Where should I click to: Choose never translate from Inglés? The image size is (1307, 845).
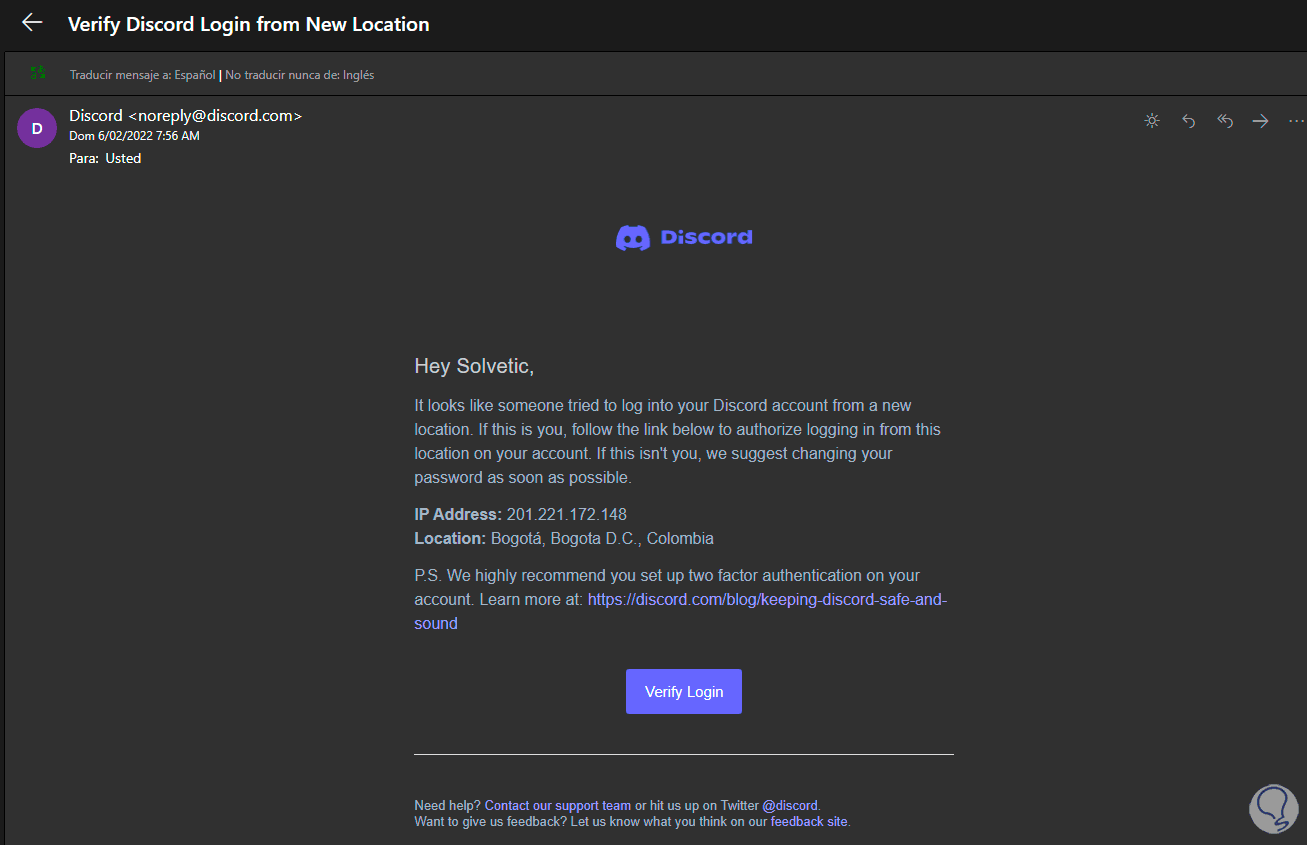pyautogui.click(x=300, y=75)
